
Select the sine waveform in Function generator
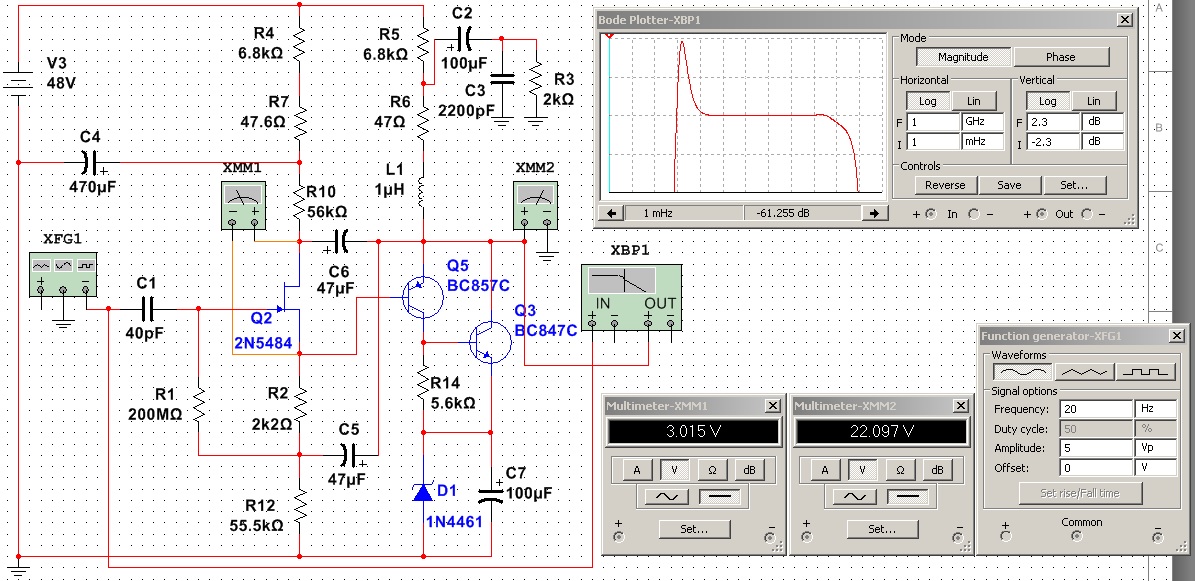pos(1023,372)
